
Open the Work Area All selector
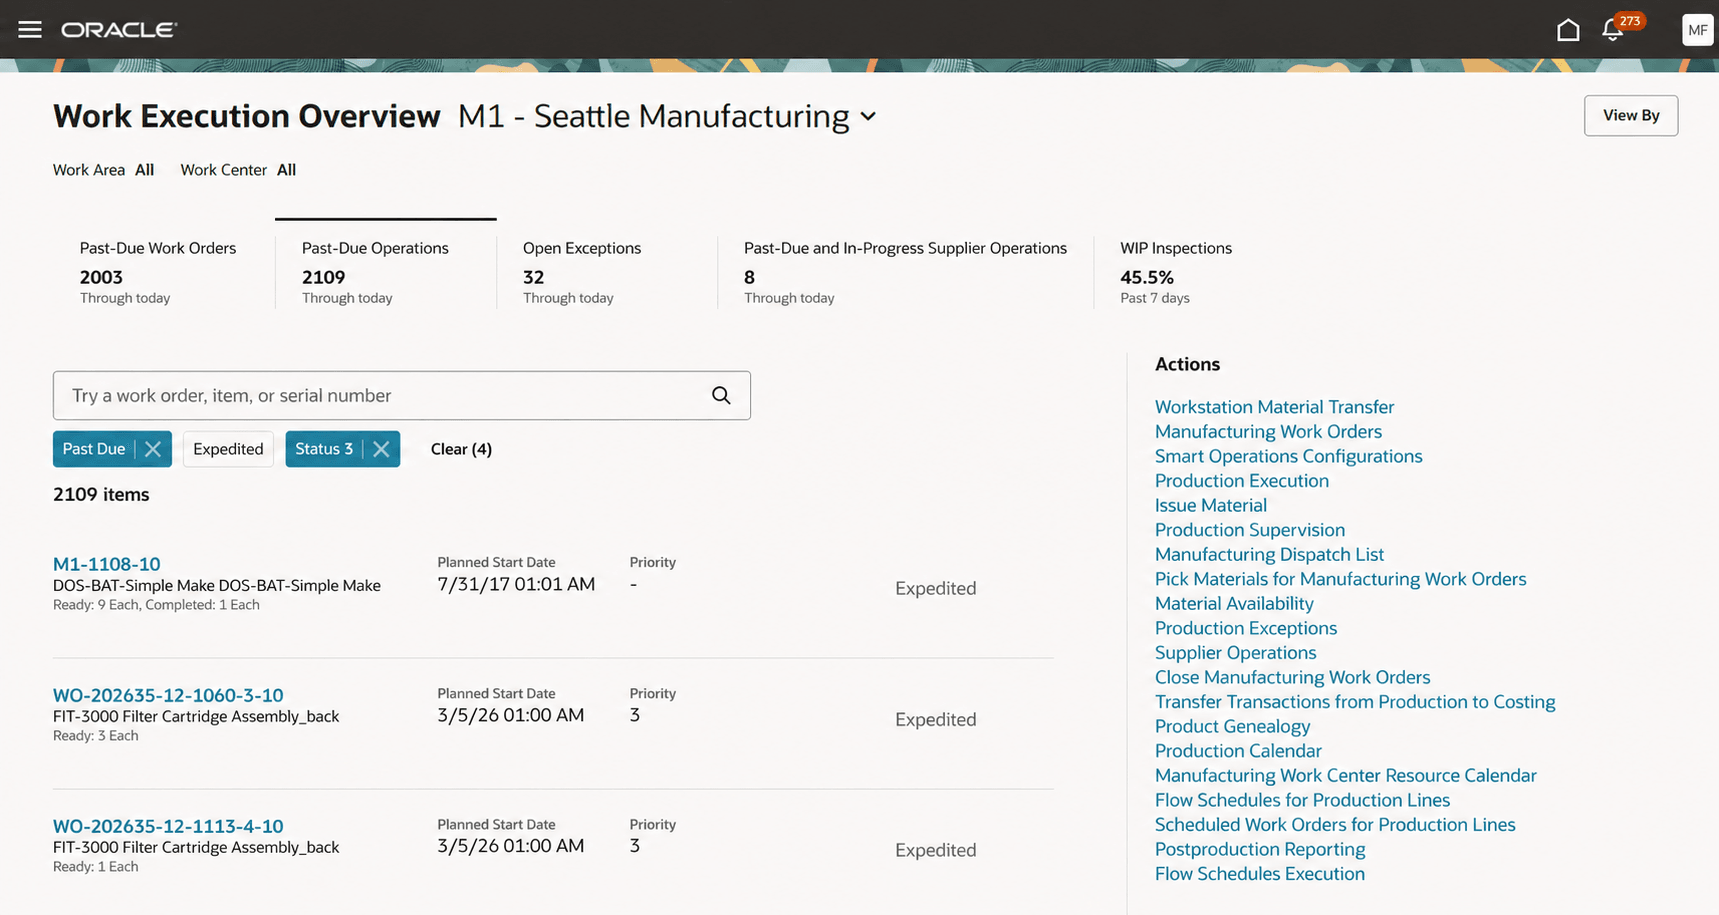pos(104,170)
